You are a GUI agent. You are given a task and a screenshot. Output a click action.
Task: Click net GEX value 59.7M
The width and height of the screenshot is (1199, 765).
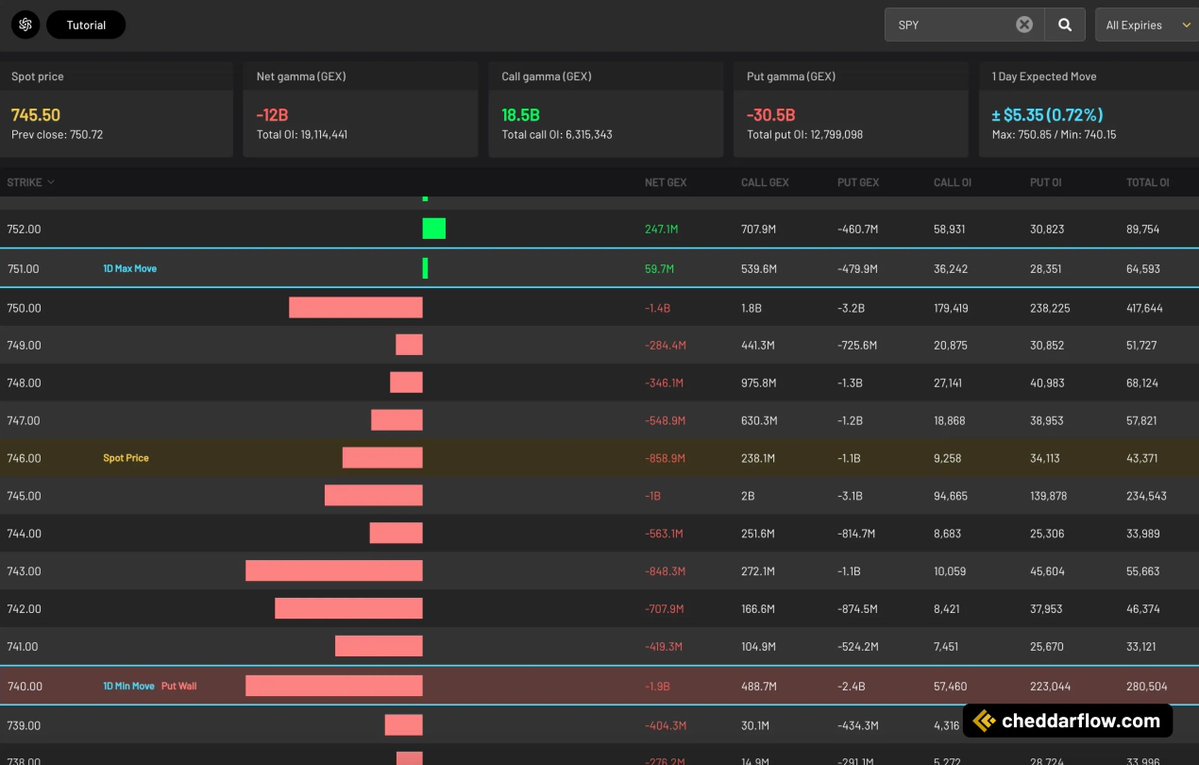pyautogui.click(x=659, y=269)
